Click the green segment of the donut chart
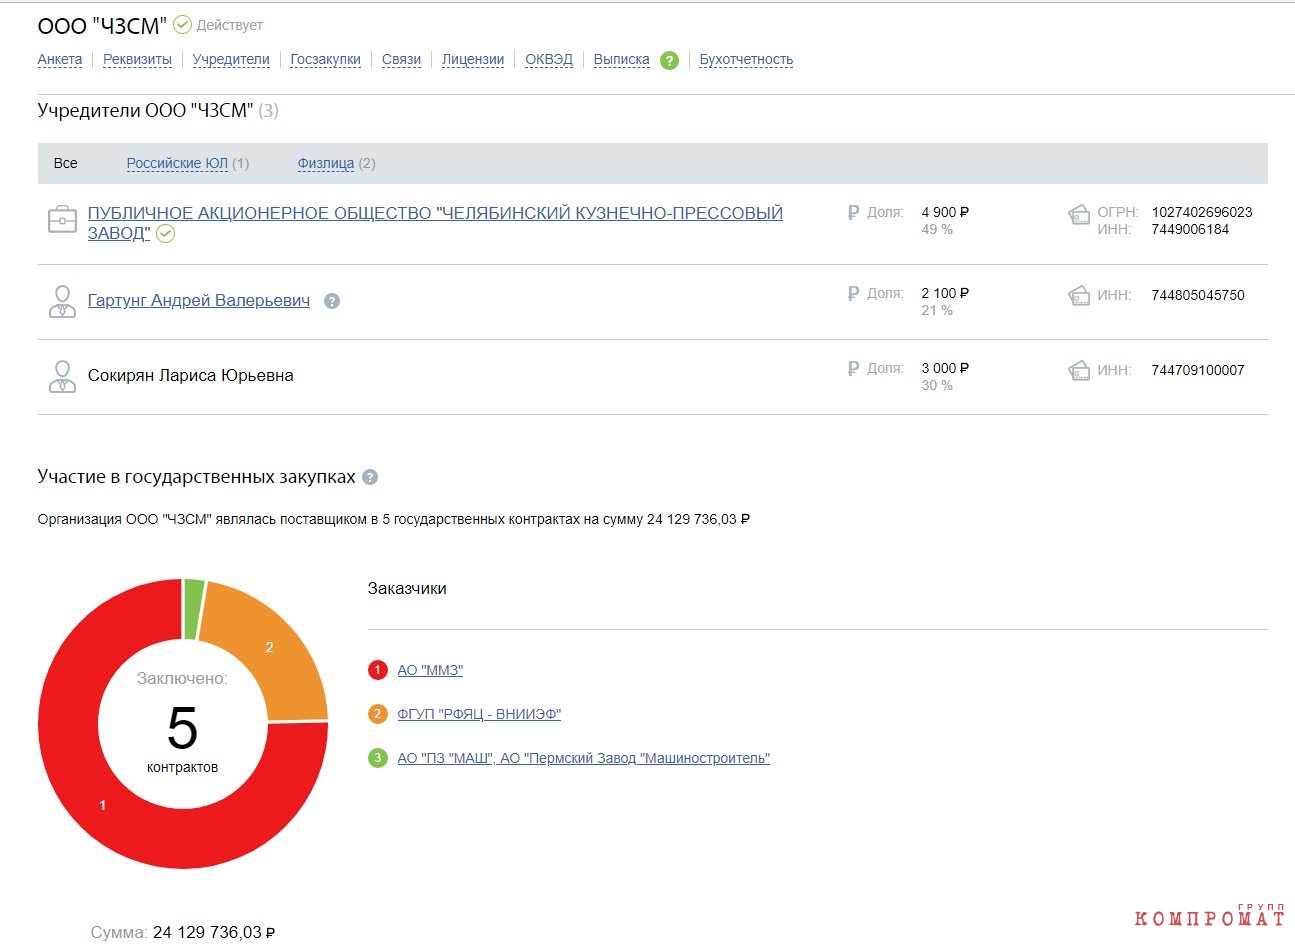Viewport: 1295px width, 946px height. [x=194, y=608]
